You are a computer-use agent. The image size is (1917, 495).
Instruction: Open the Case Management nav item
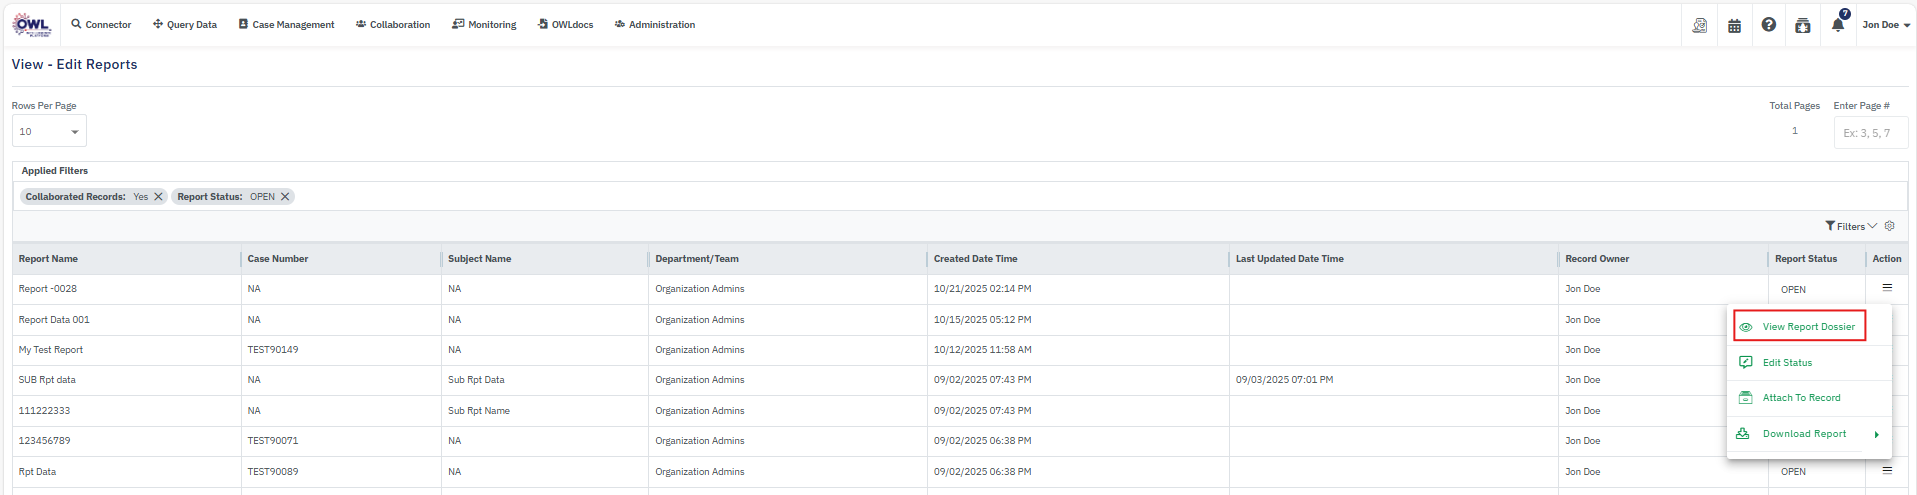[286, 25]
